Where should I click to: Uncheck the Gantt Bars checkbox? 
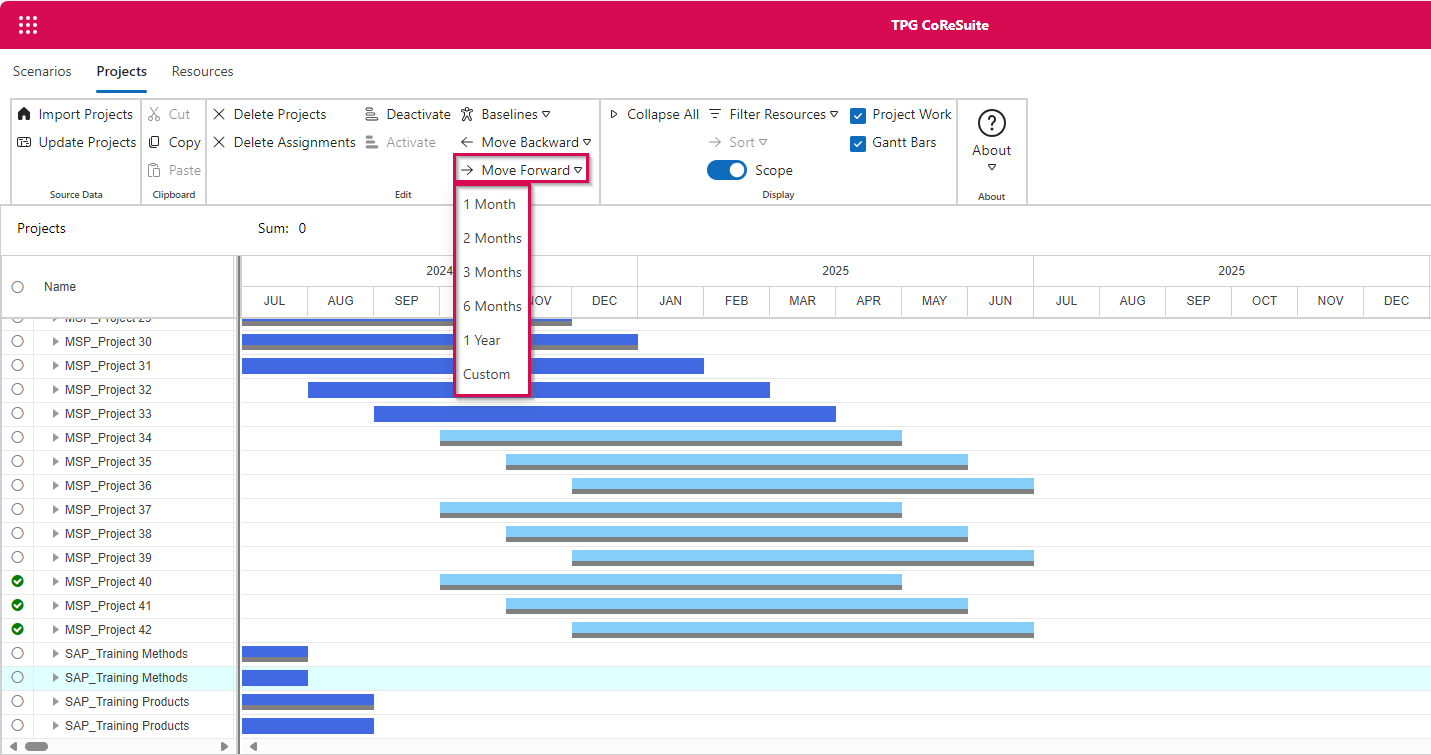pos(858,143)
